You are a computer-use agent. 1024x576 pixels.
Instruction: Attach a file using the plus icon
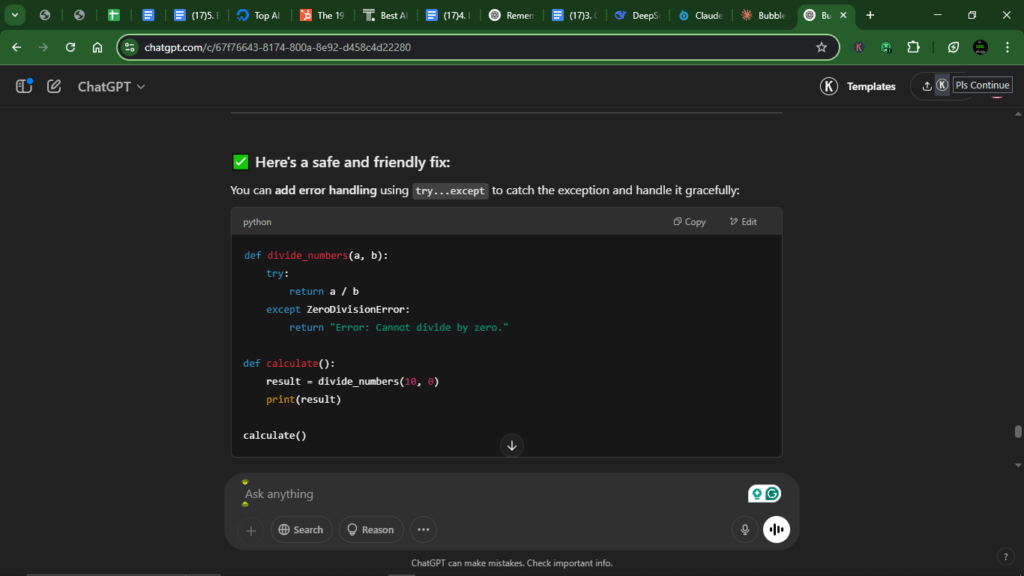click(250, 529)
